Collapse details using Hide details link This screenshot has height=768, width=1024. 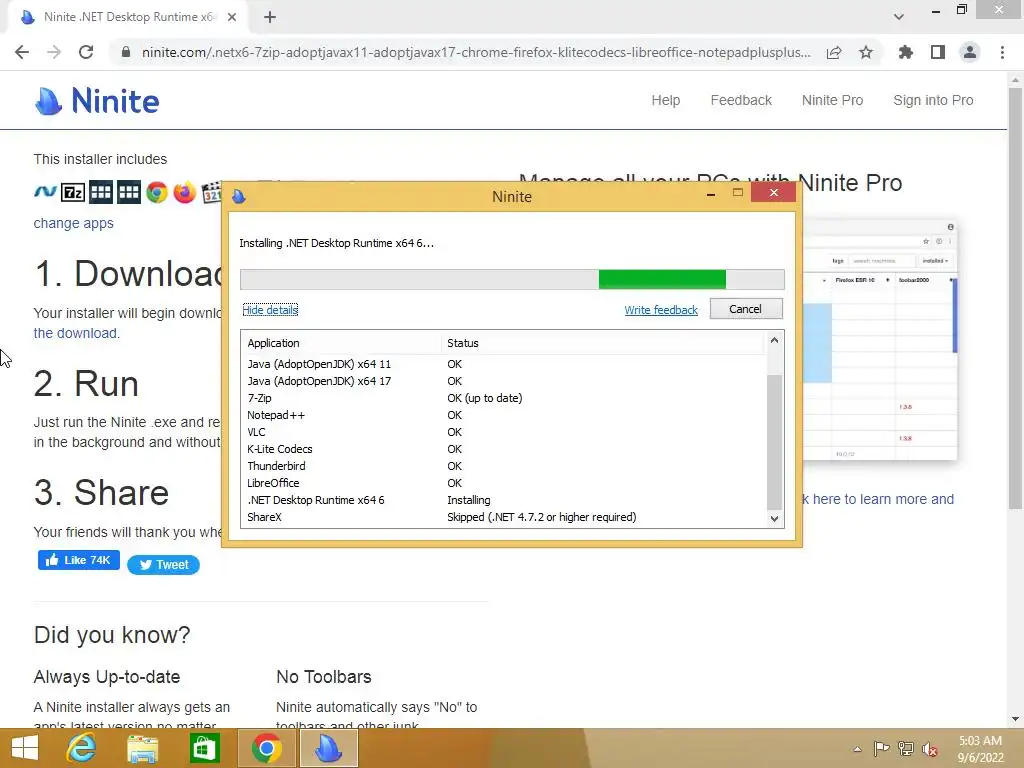[270, 310]
